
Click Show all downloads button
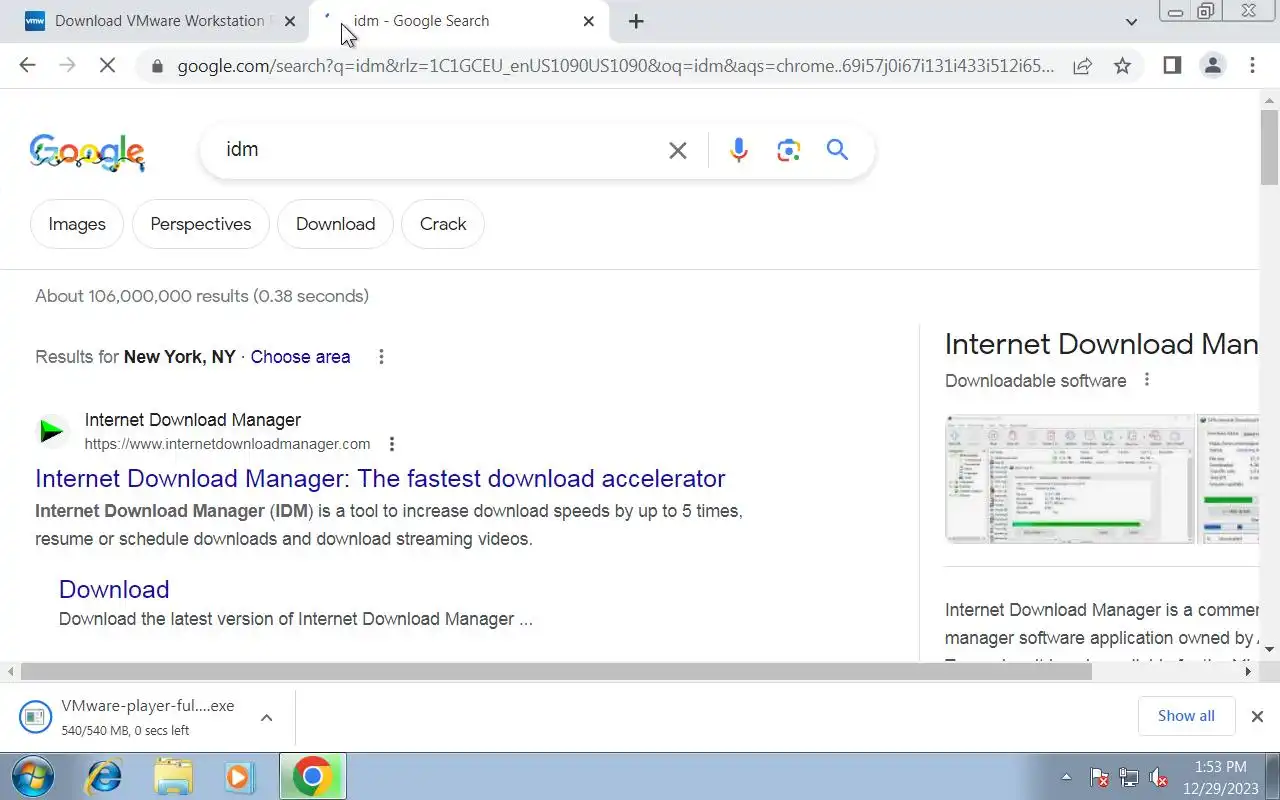click(1186, 716)
